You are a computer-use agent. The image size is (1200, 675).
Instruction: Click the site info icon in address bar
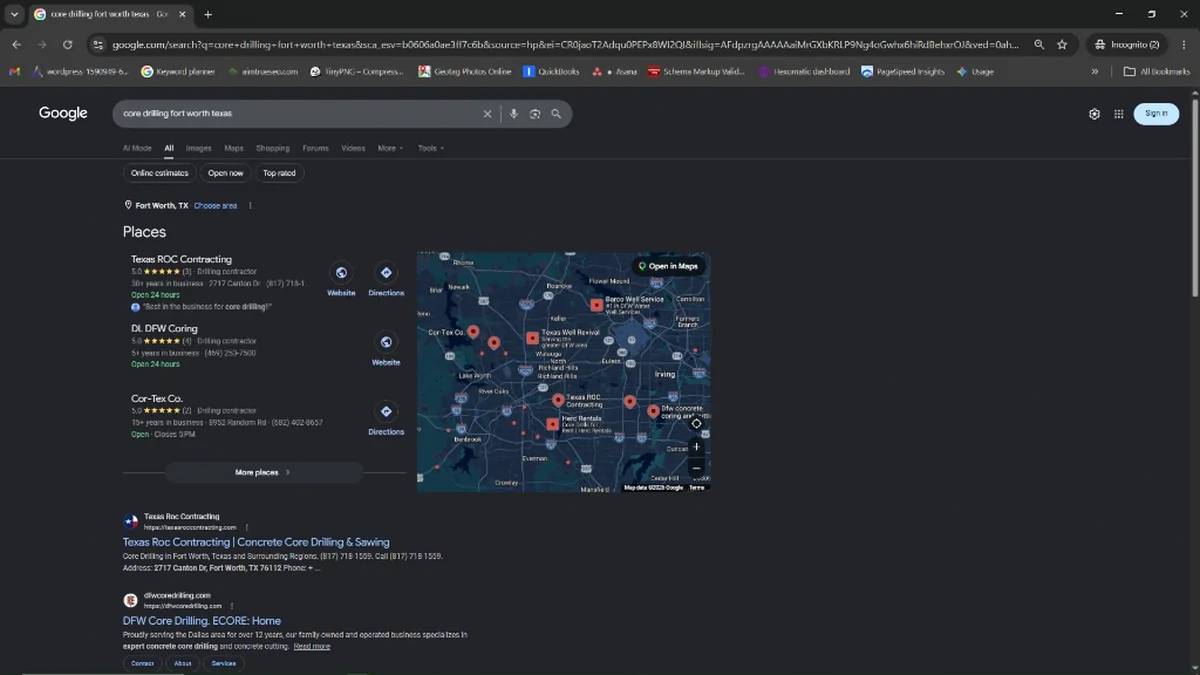[x=98, y=44]
